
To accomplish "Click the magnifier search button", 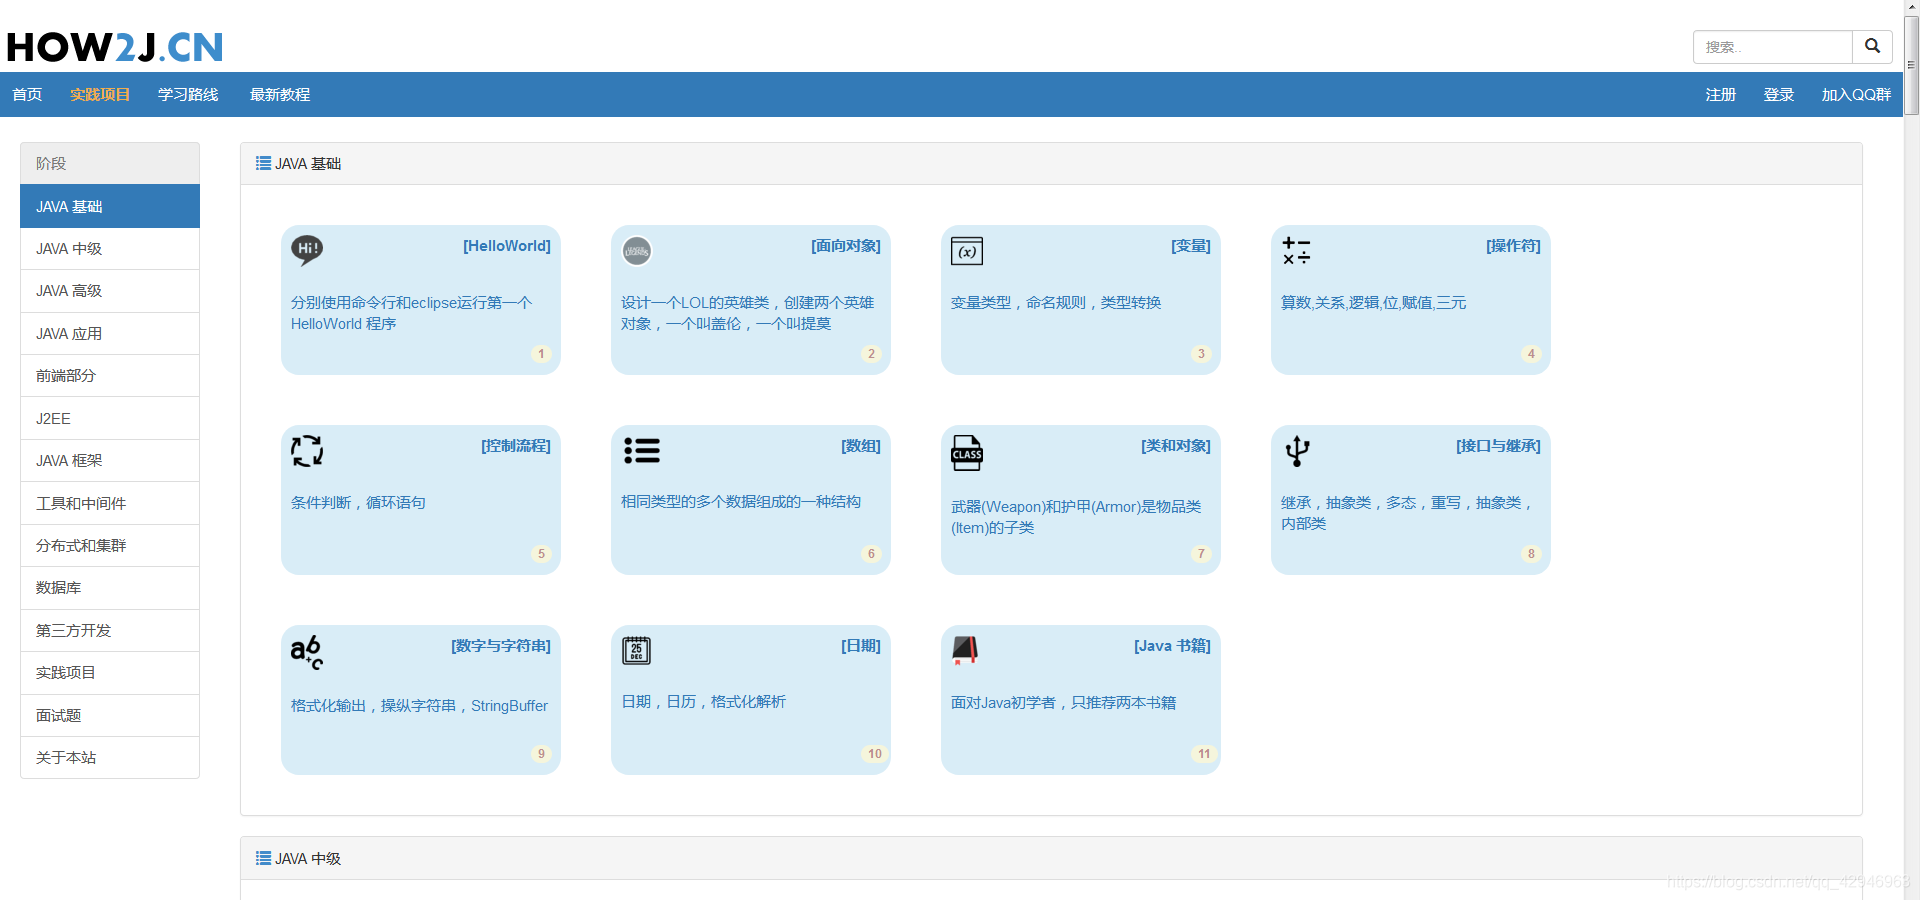I will 1872,47.
